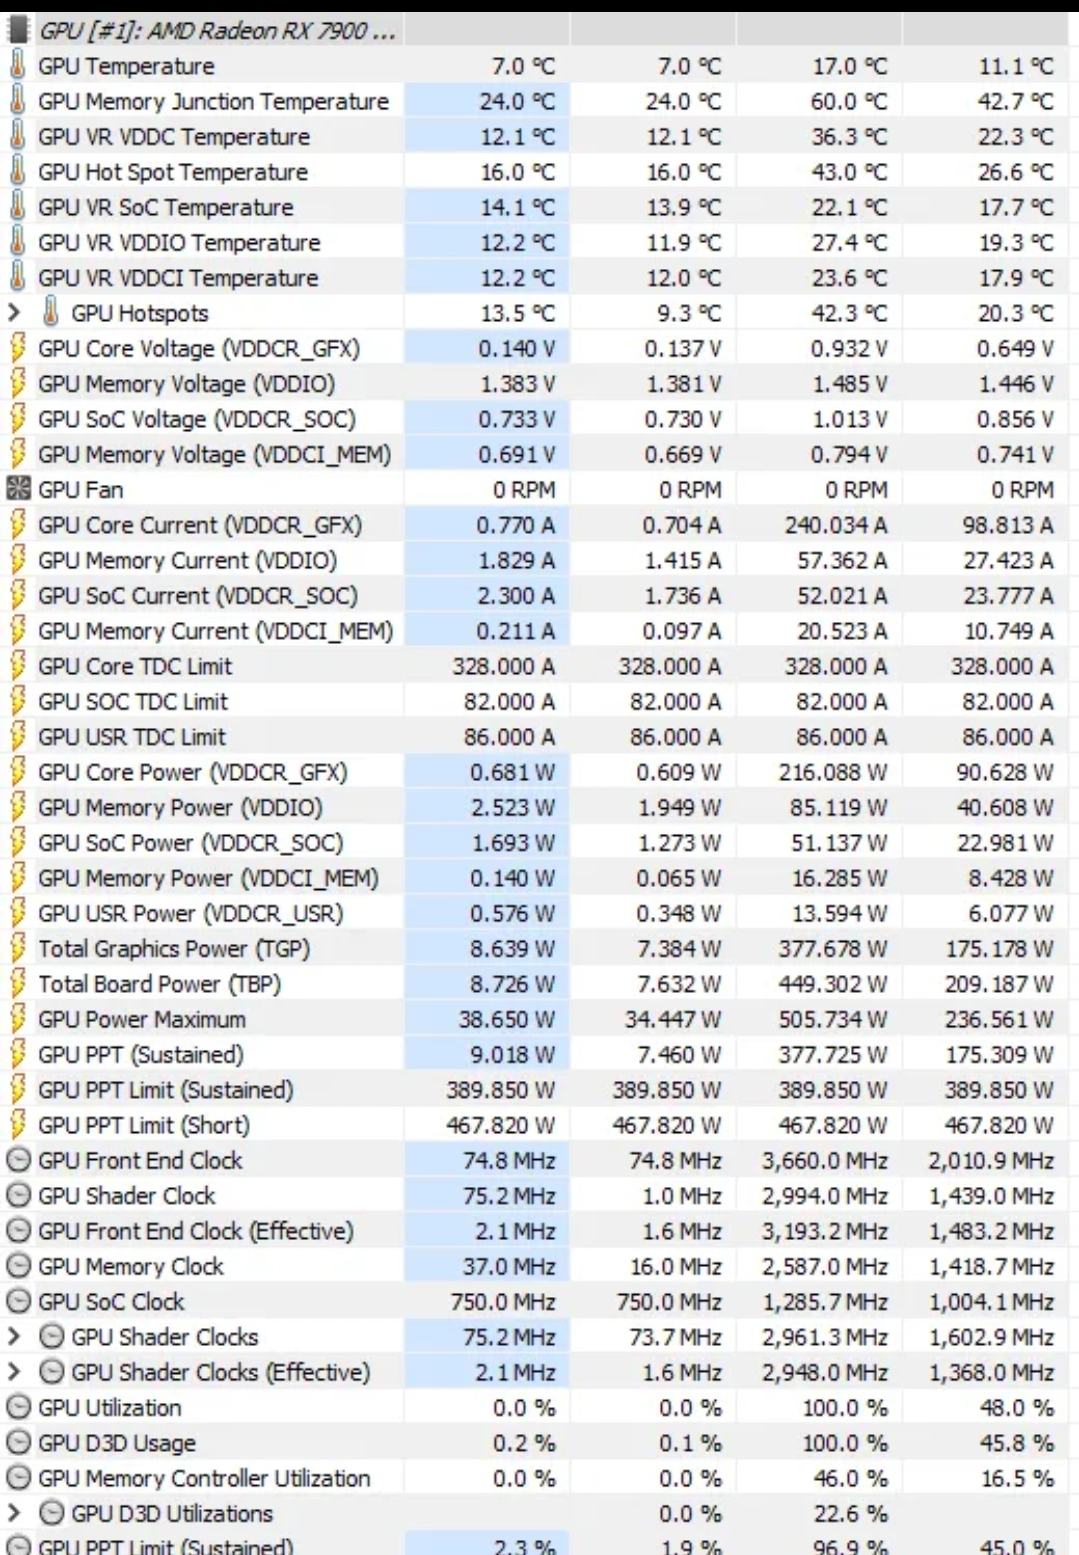Select the GPU VR VDDCI Temperature label
This screenshot has width=1079, height=1555.
coord(178,278)
